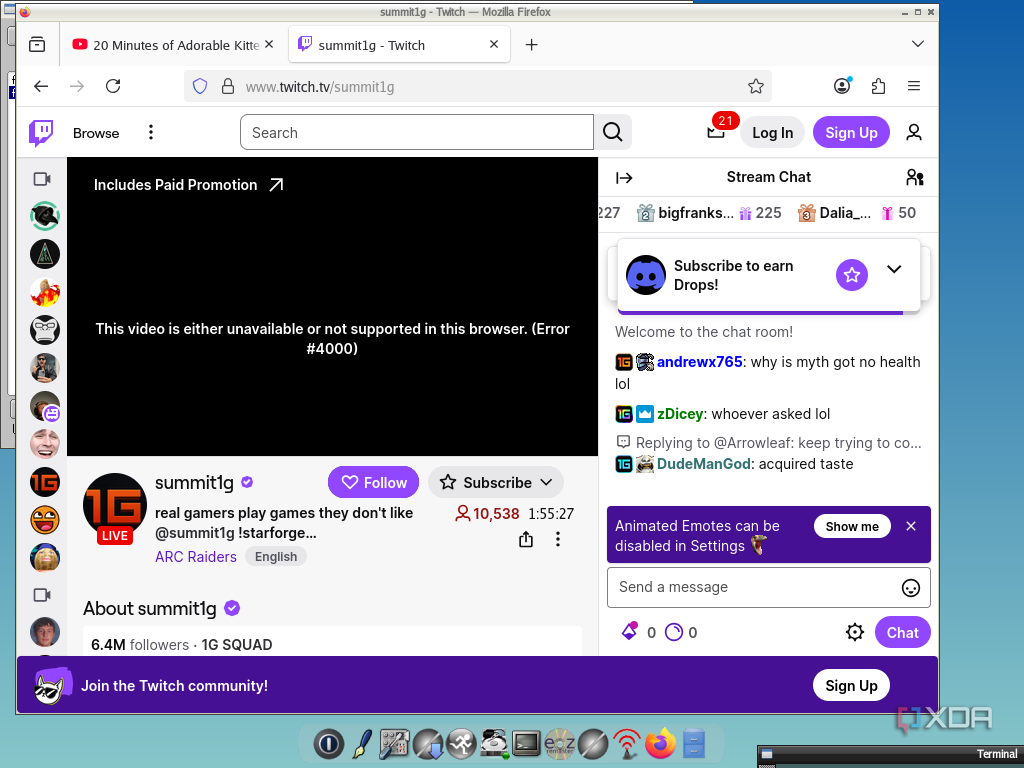Click the search magnifier button
Viewport: 1024px width, 768px height.
pos(613,133)
